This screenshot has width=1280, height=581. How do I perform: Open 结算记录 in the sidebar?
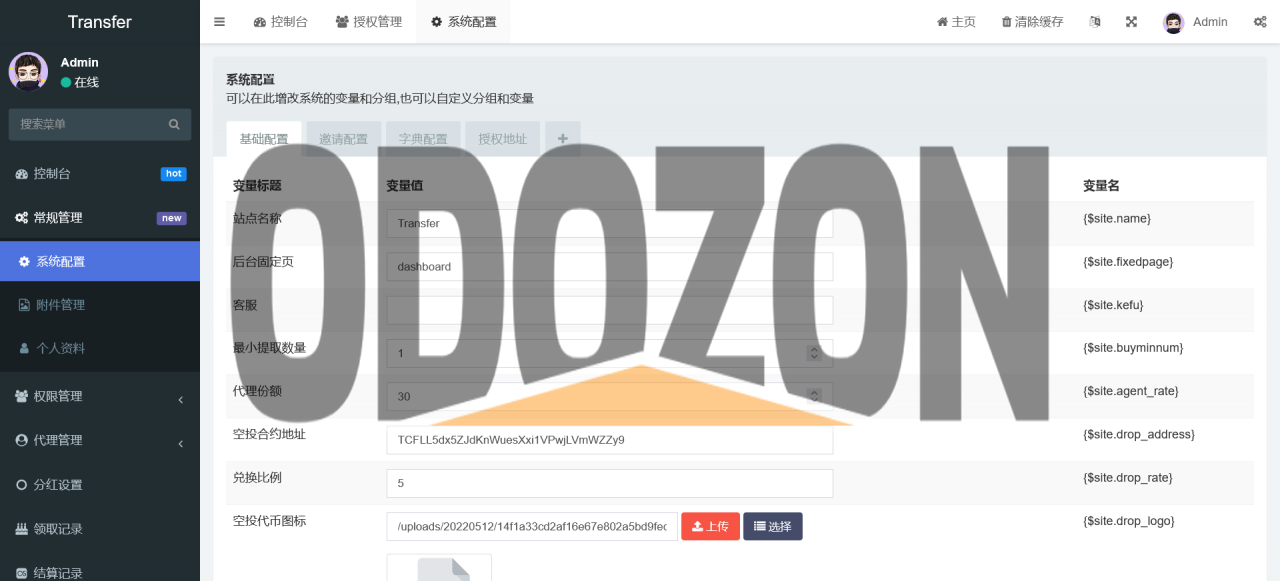click(100, 571)
